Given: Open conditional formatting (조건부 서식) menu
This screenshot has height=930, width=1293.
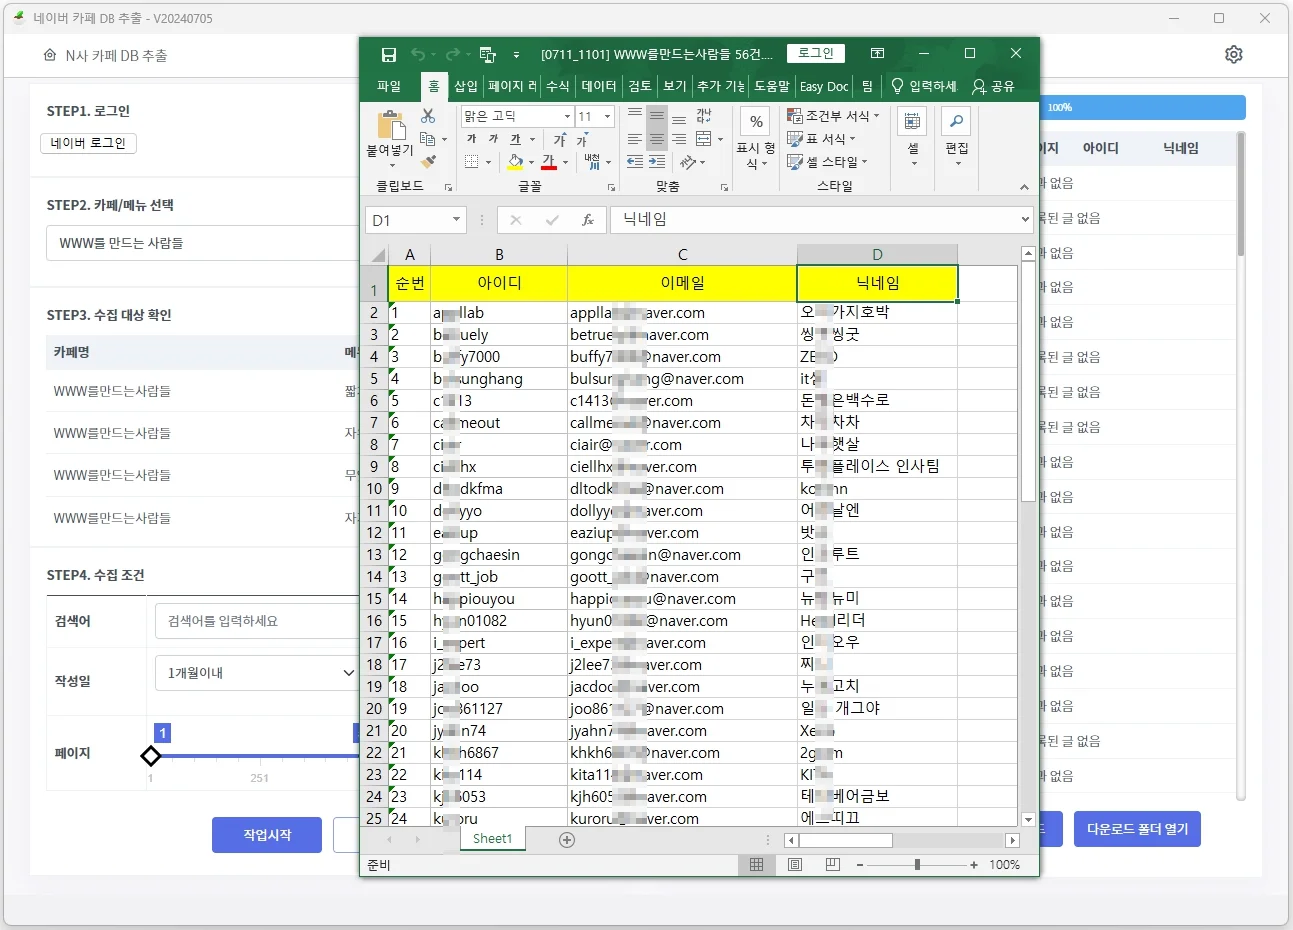Looking at the screenshot, I should tap(834, 116).
